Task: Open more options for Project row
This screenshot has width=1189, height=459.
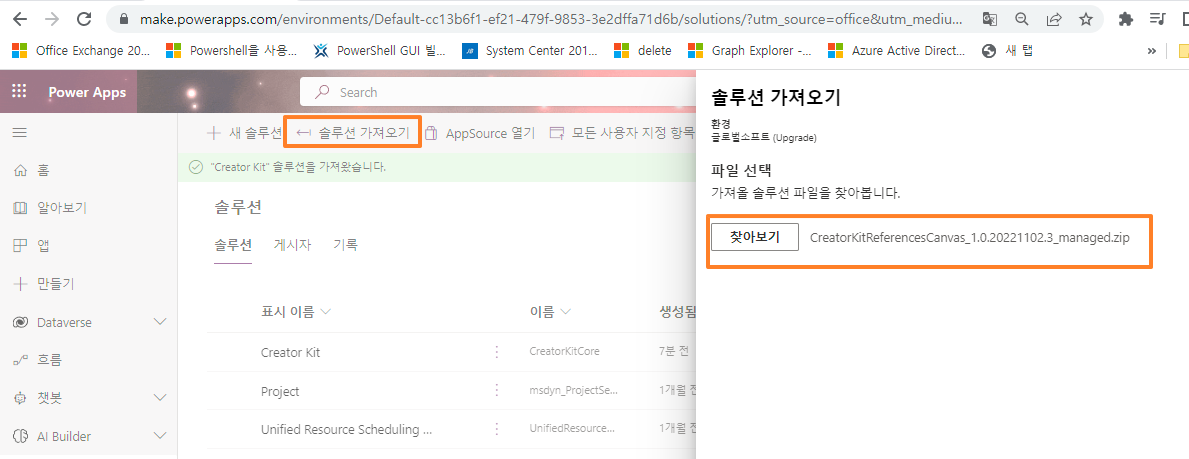Action: point(497,390)
